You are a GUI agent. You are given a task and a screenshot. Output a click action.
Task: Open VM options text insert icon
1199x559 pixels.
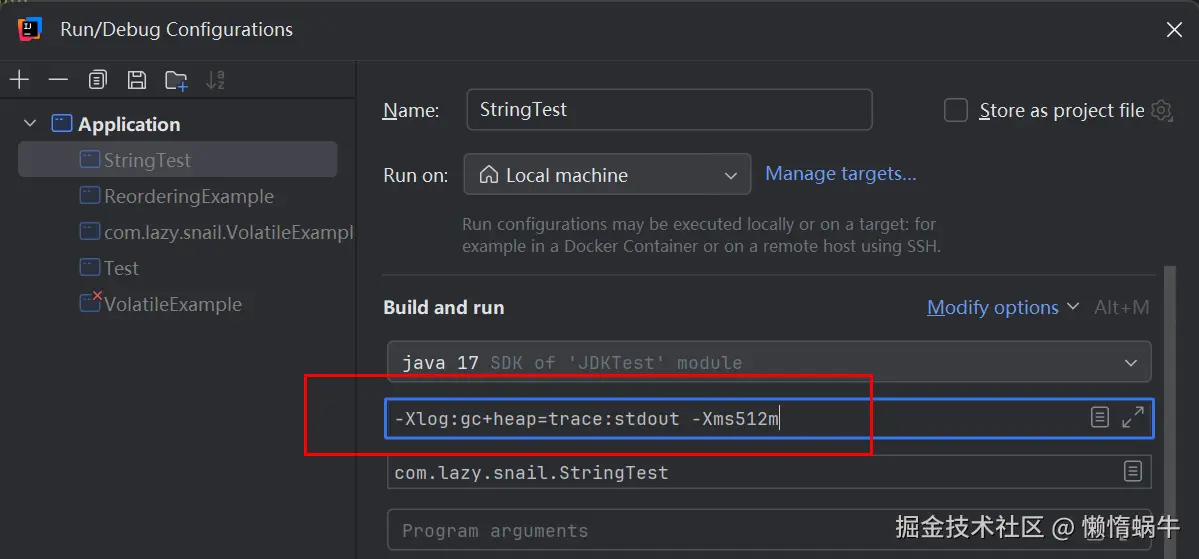1100,418
